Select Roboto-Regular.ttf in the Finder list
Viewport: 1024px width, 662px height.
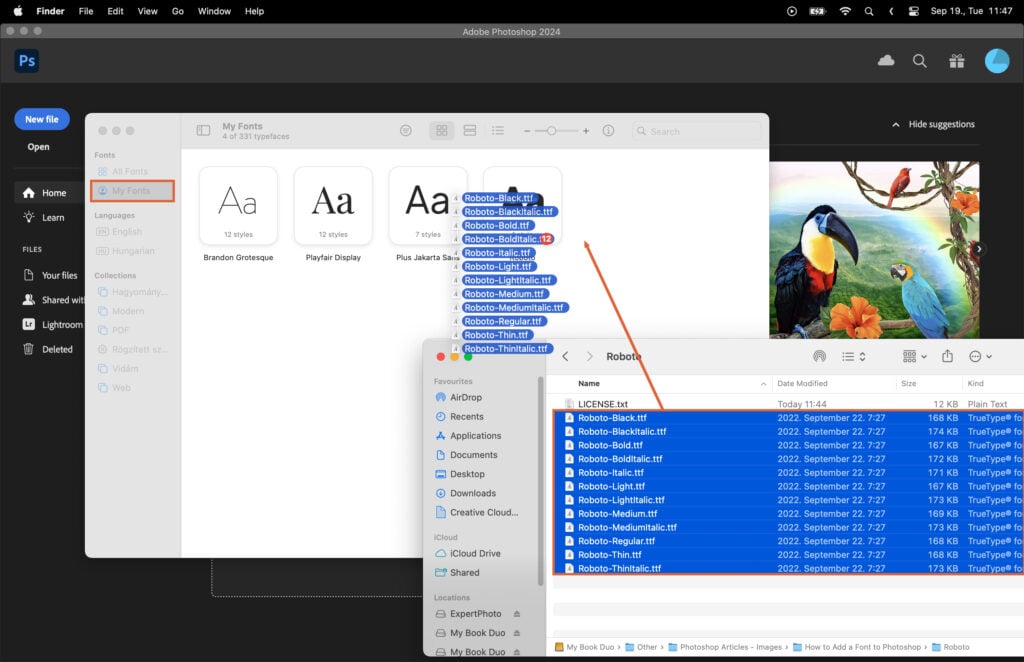pyautogui.click(x=617, y=540)
